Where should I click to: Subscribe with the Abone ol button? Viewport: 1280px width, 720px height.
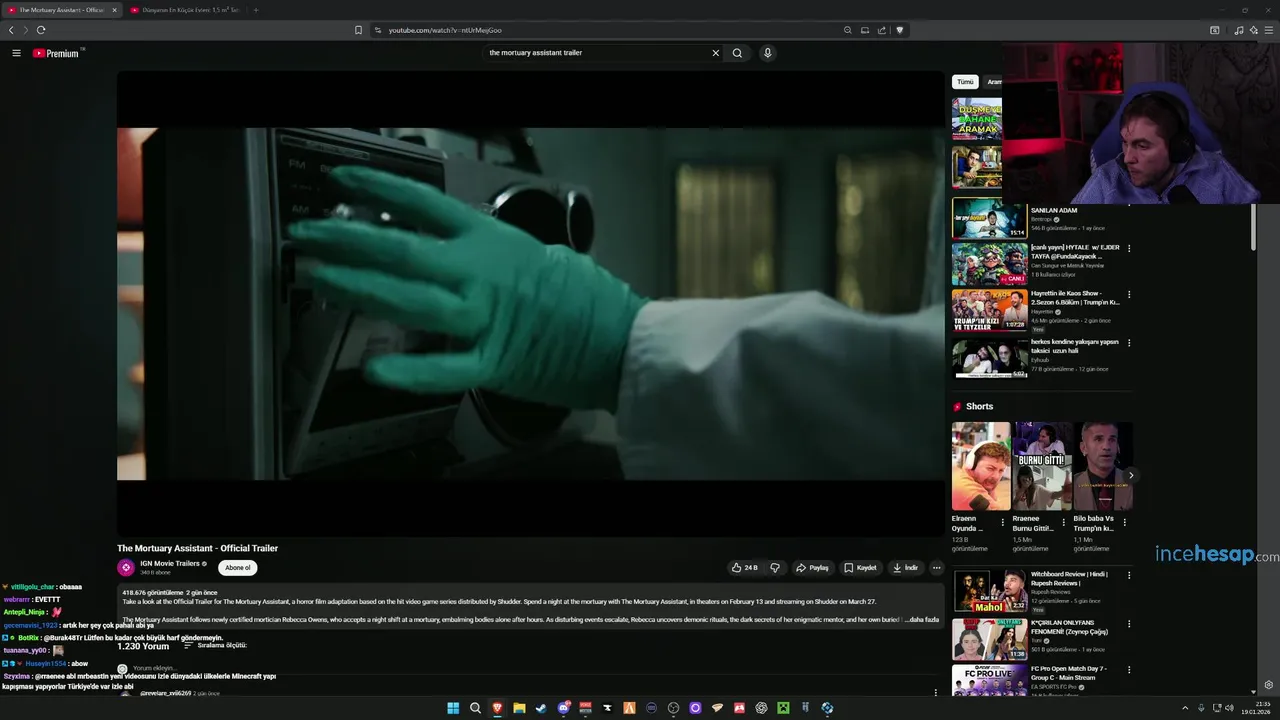(x=238, y=567)
